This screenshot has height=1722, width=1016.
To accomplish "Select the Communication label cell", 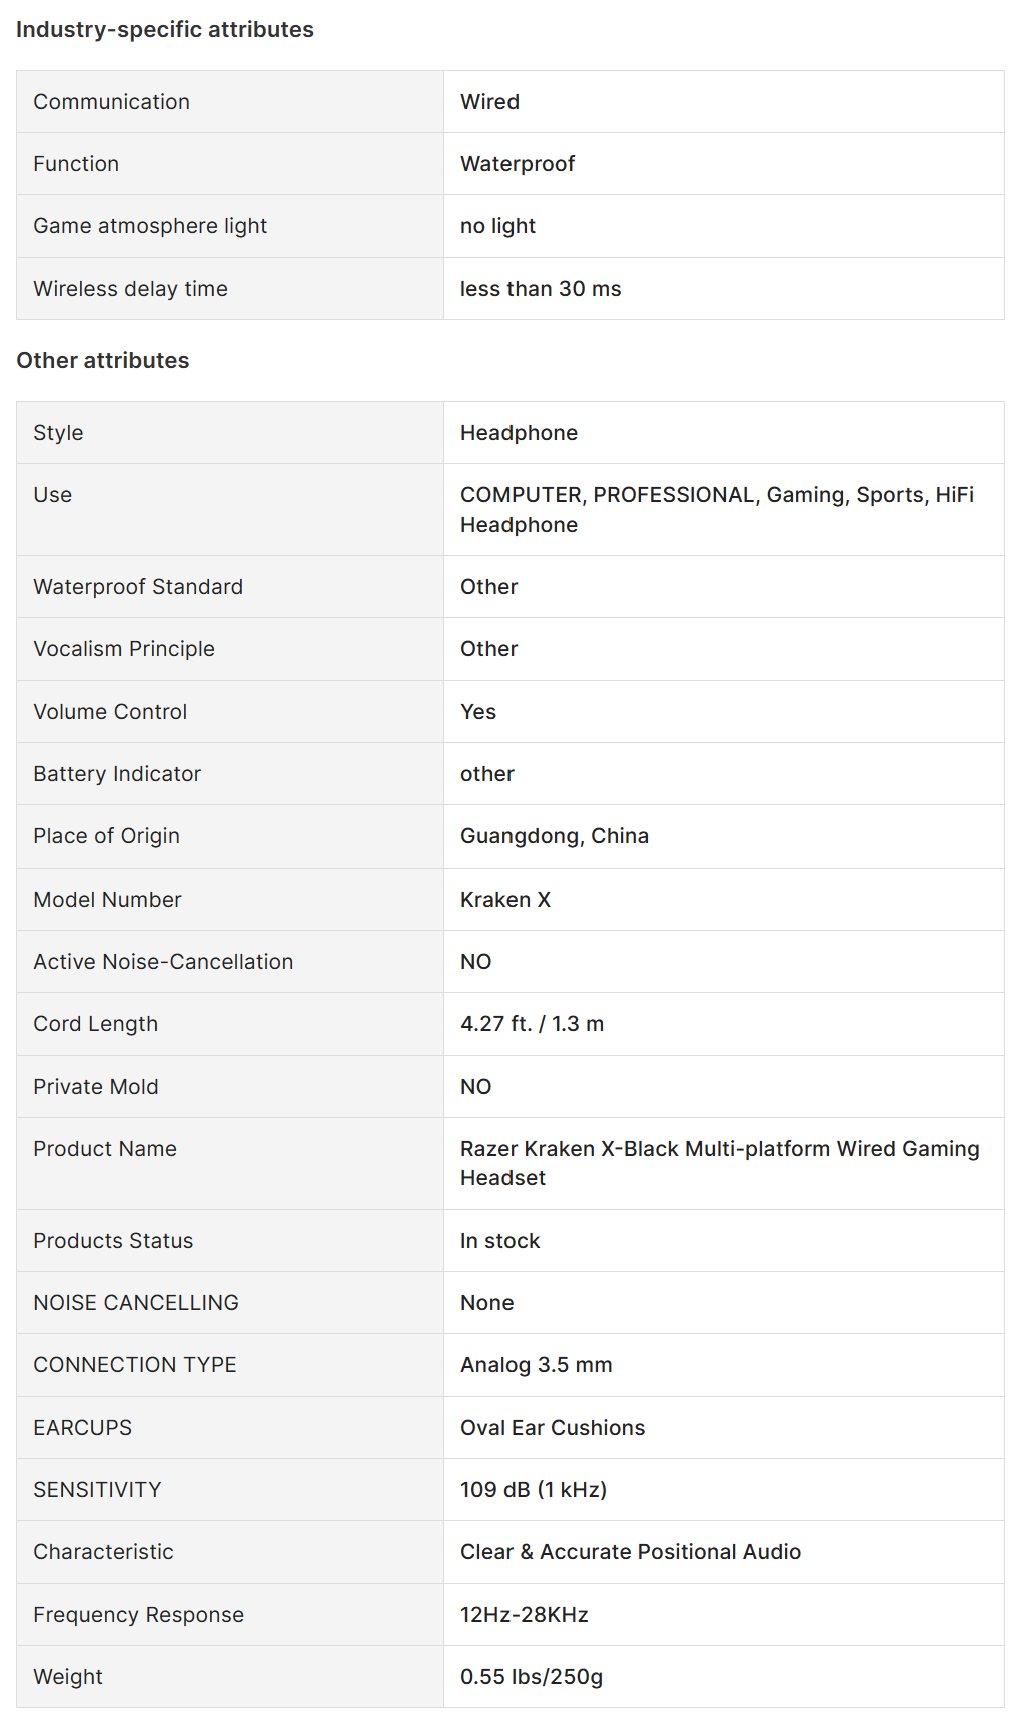I will pyautogui.click(x=111, y=102).
